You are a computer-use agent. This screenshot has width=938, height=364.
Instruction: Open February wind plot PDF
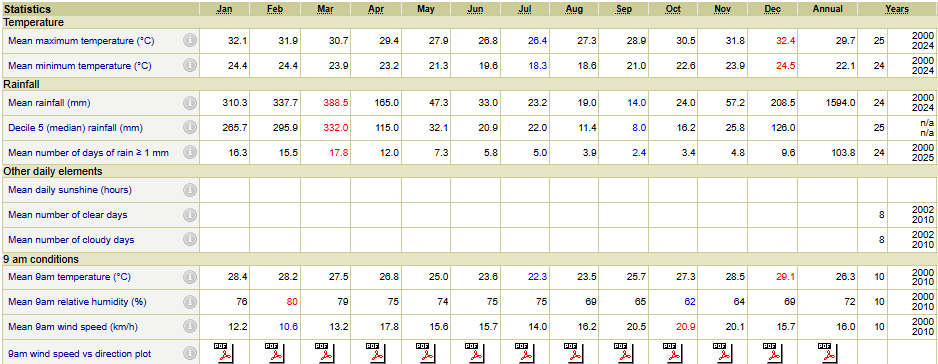coord(274,353)
